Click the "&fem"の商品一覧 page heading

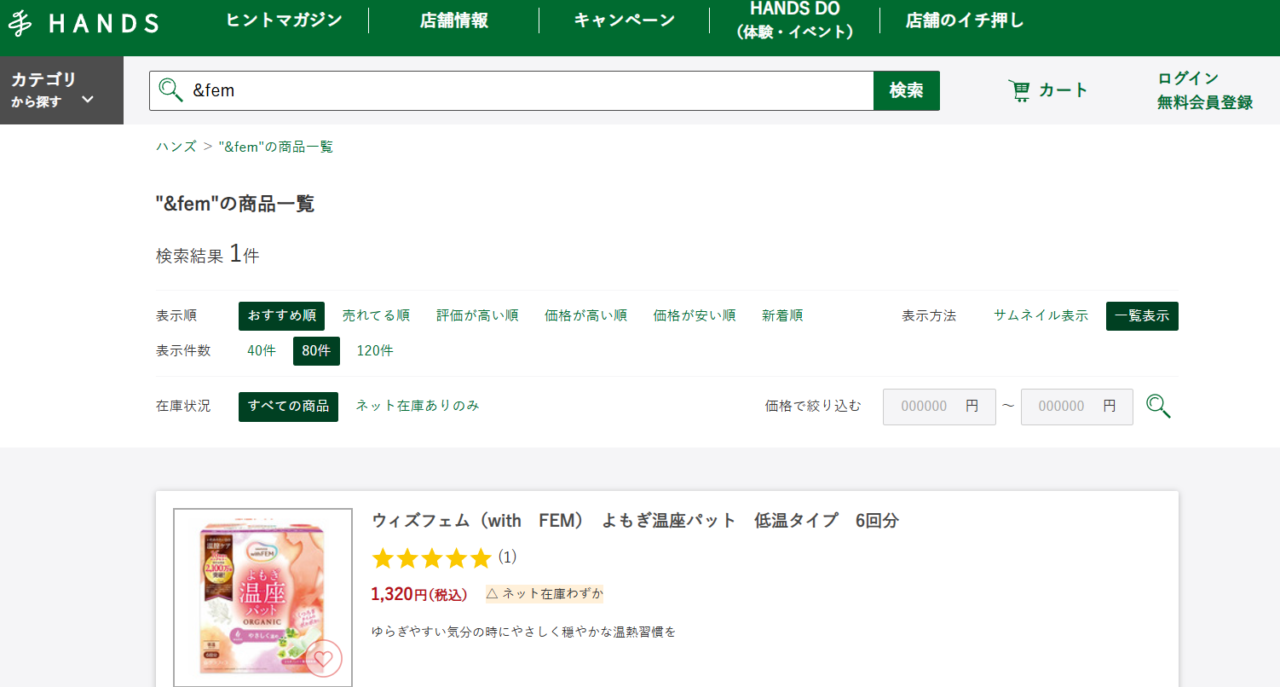tap(235, 204)
